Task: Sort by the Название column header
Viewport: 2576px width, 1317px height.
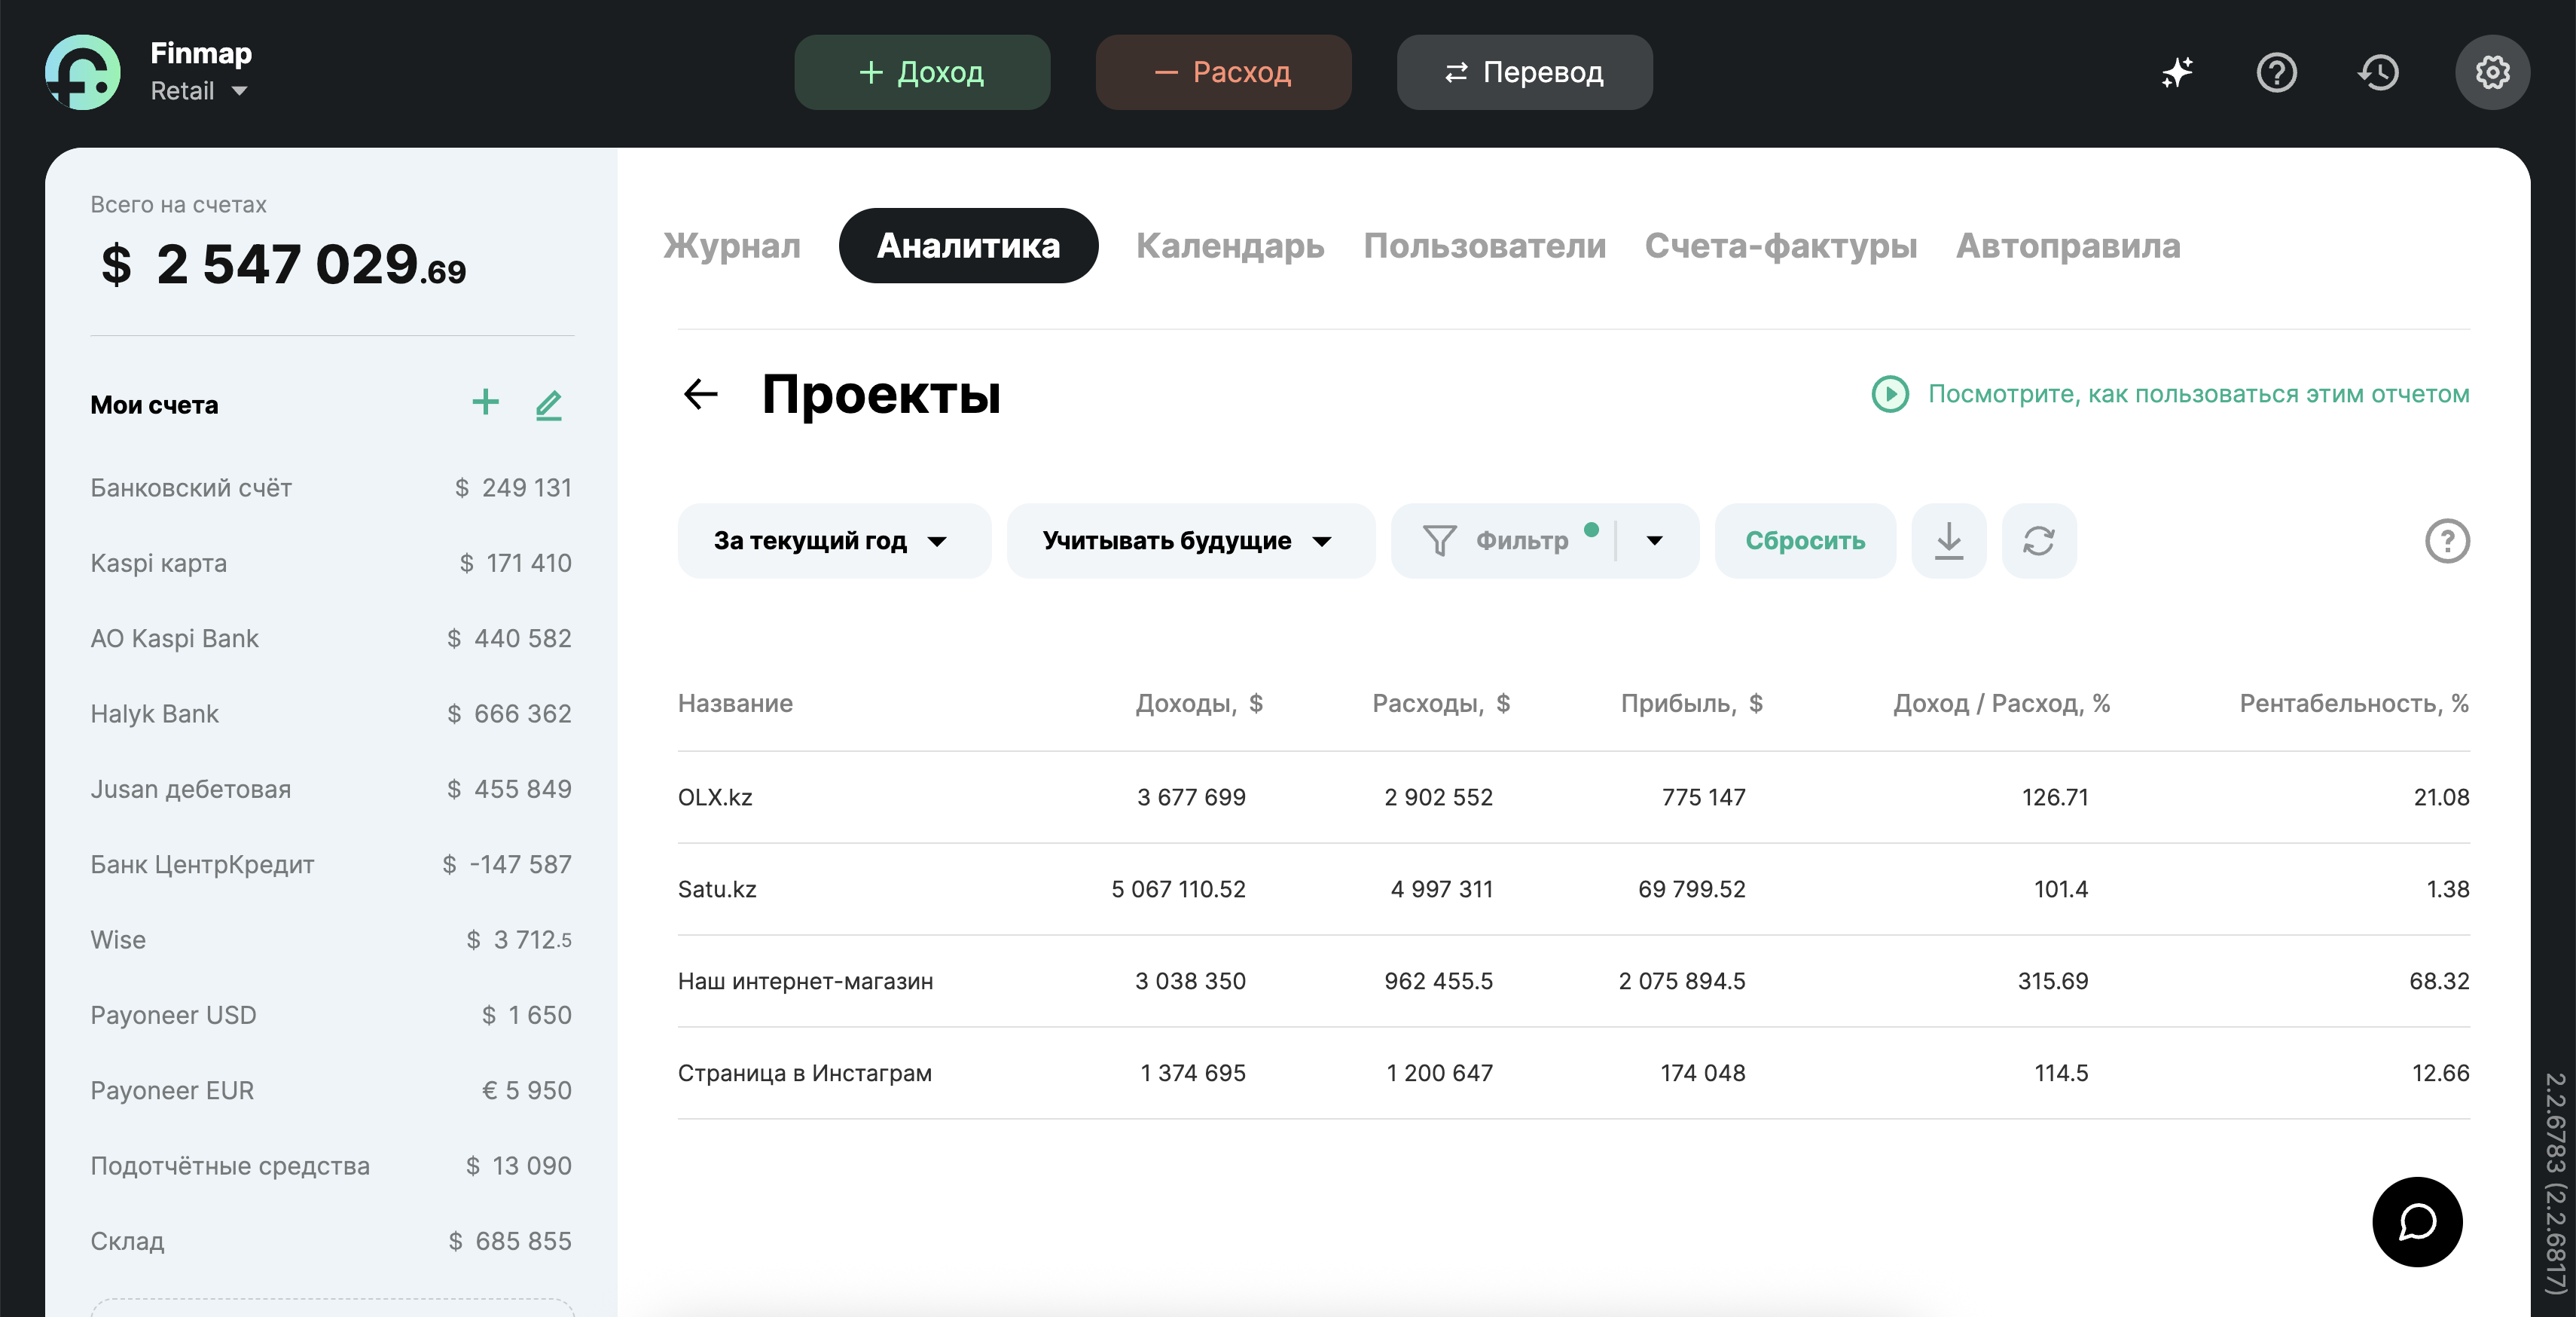Action: (x=735, y=703)
